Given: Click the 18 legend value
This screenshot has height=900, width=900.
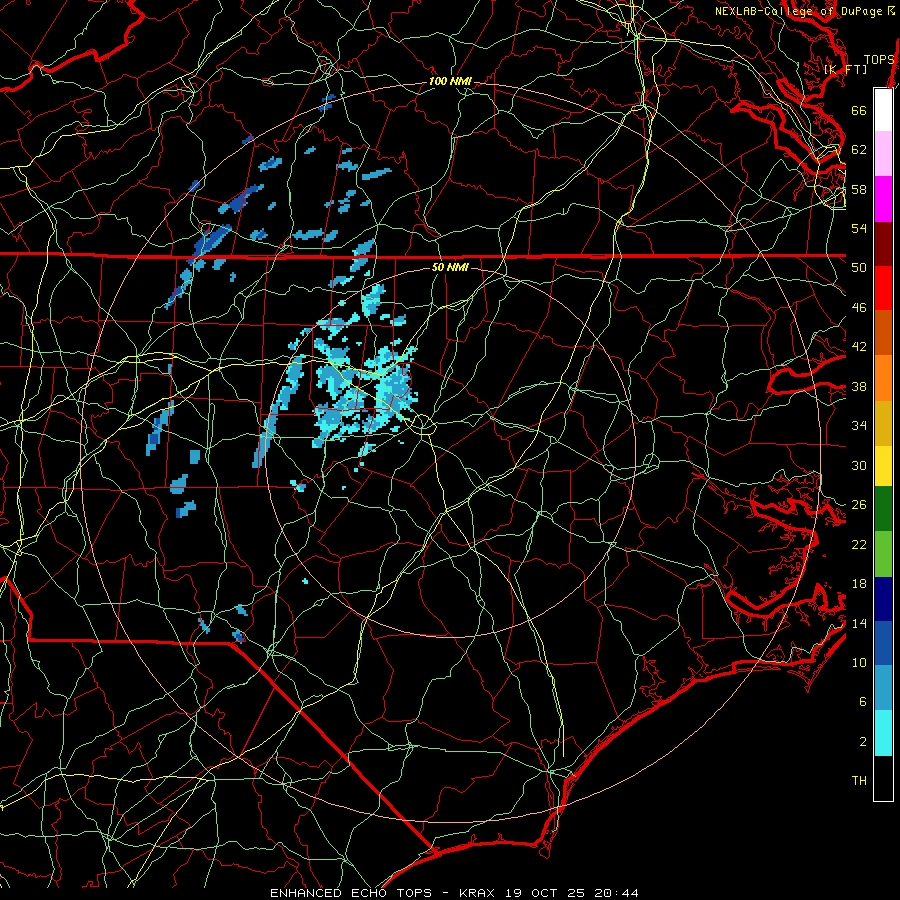Looking at the screenshot, I should (x=859, y=584).
